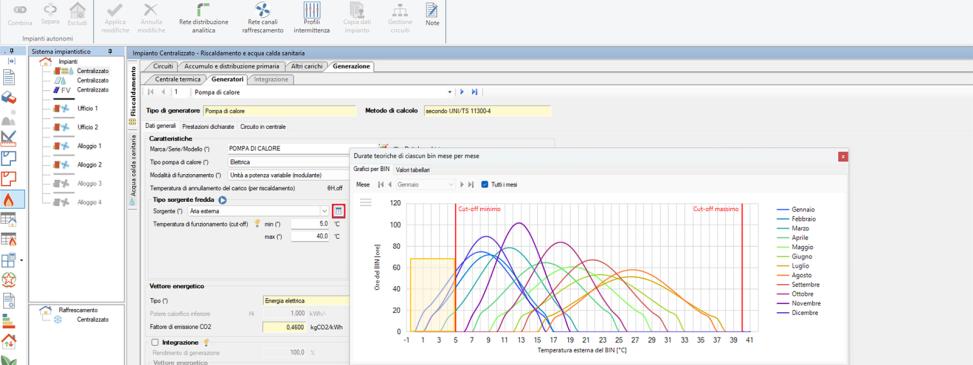973x365 pixels.
Task: Open chart hamburger menu icon
Action: 365,202
